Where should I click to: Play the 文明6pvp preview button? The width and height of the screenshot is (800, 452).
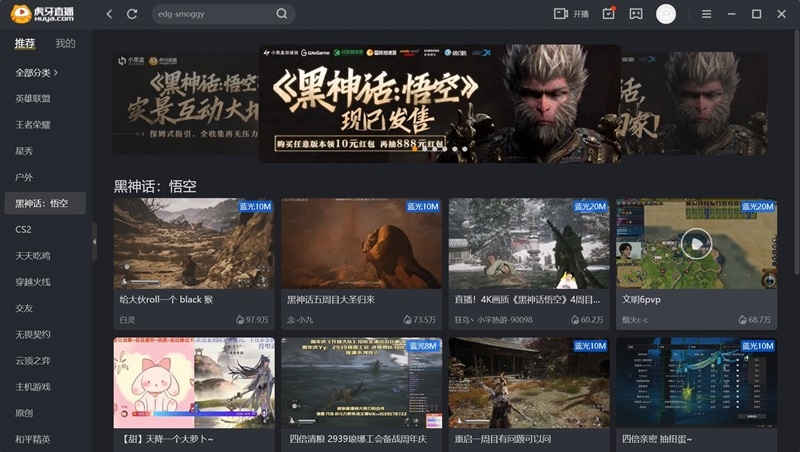(696, 243)
